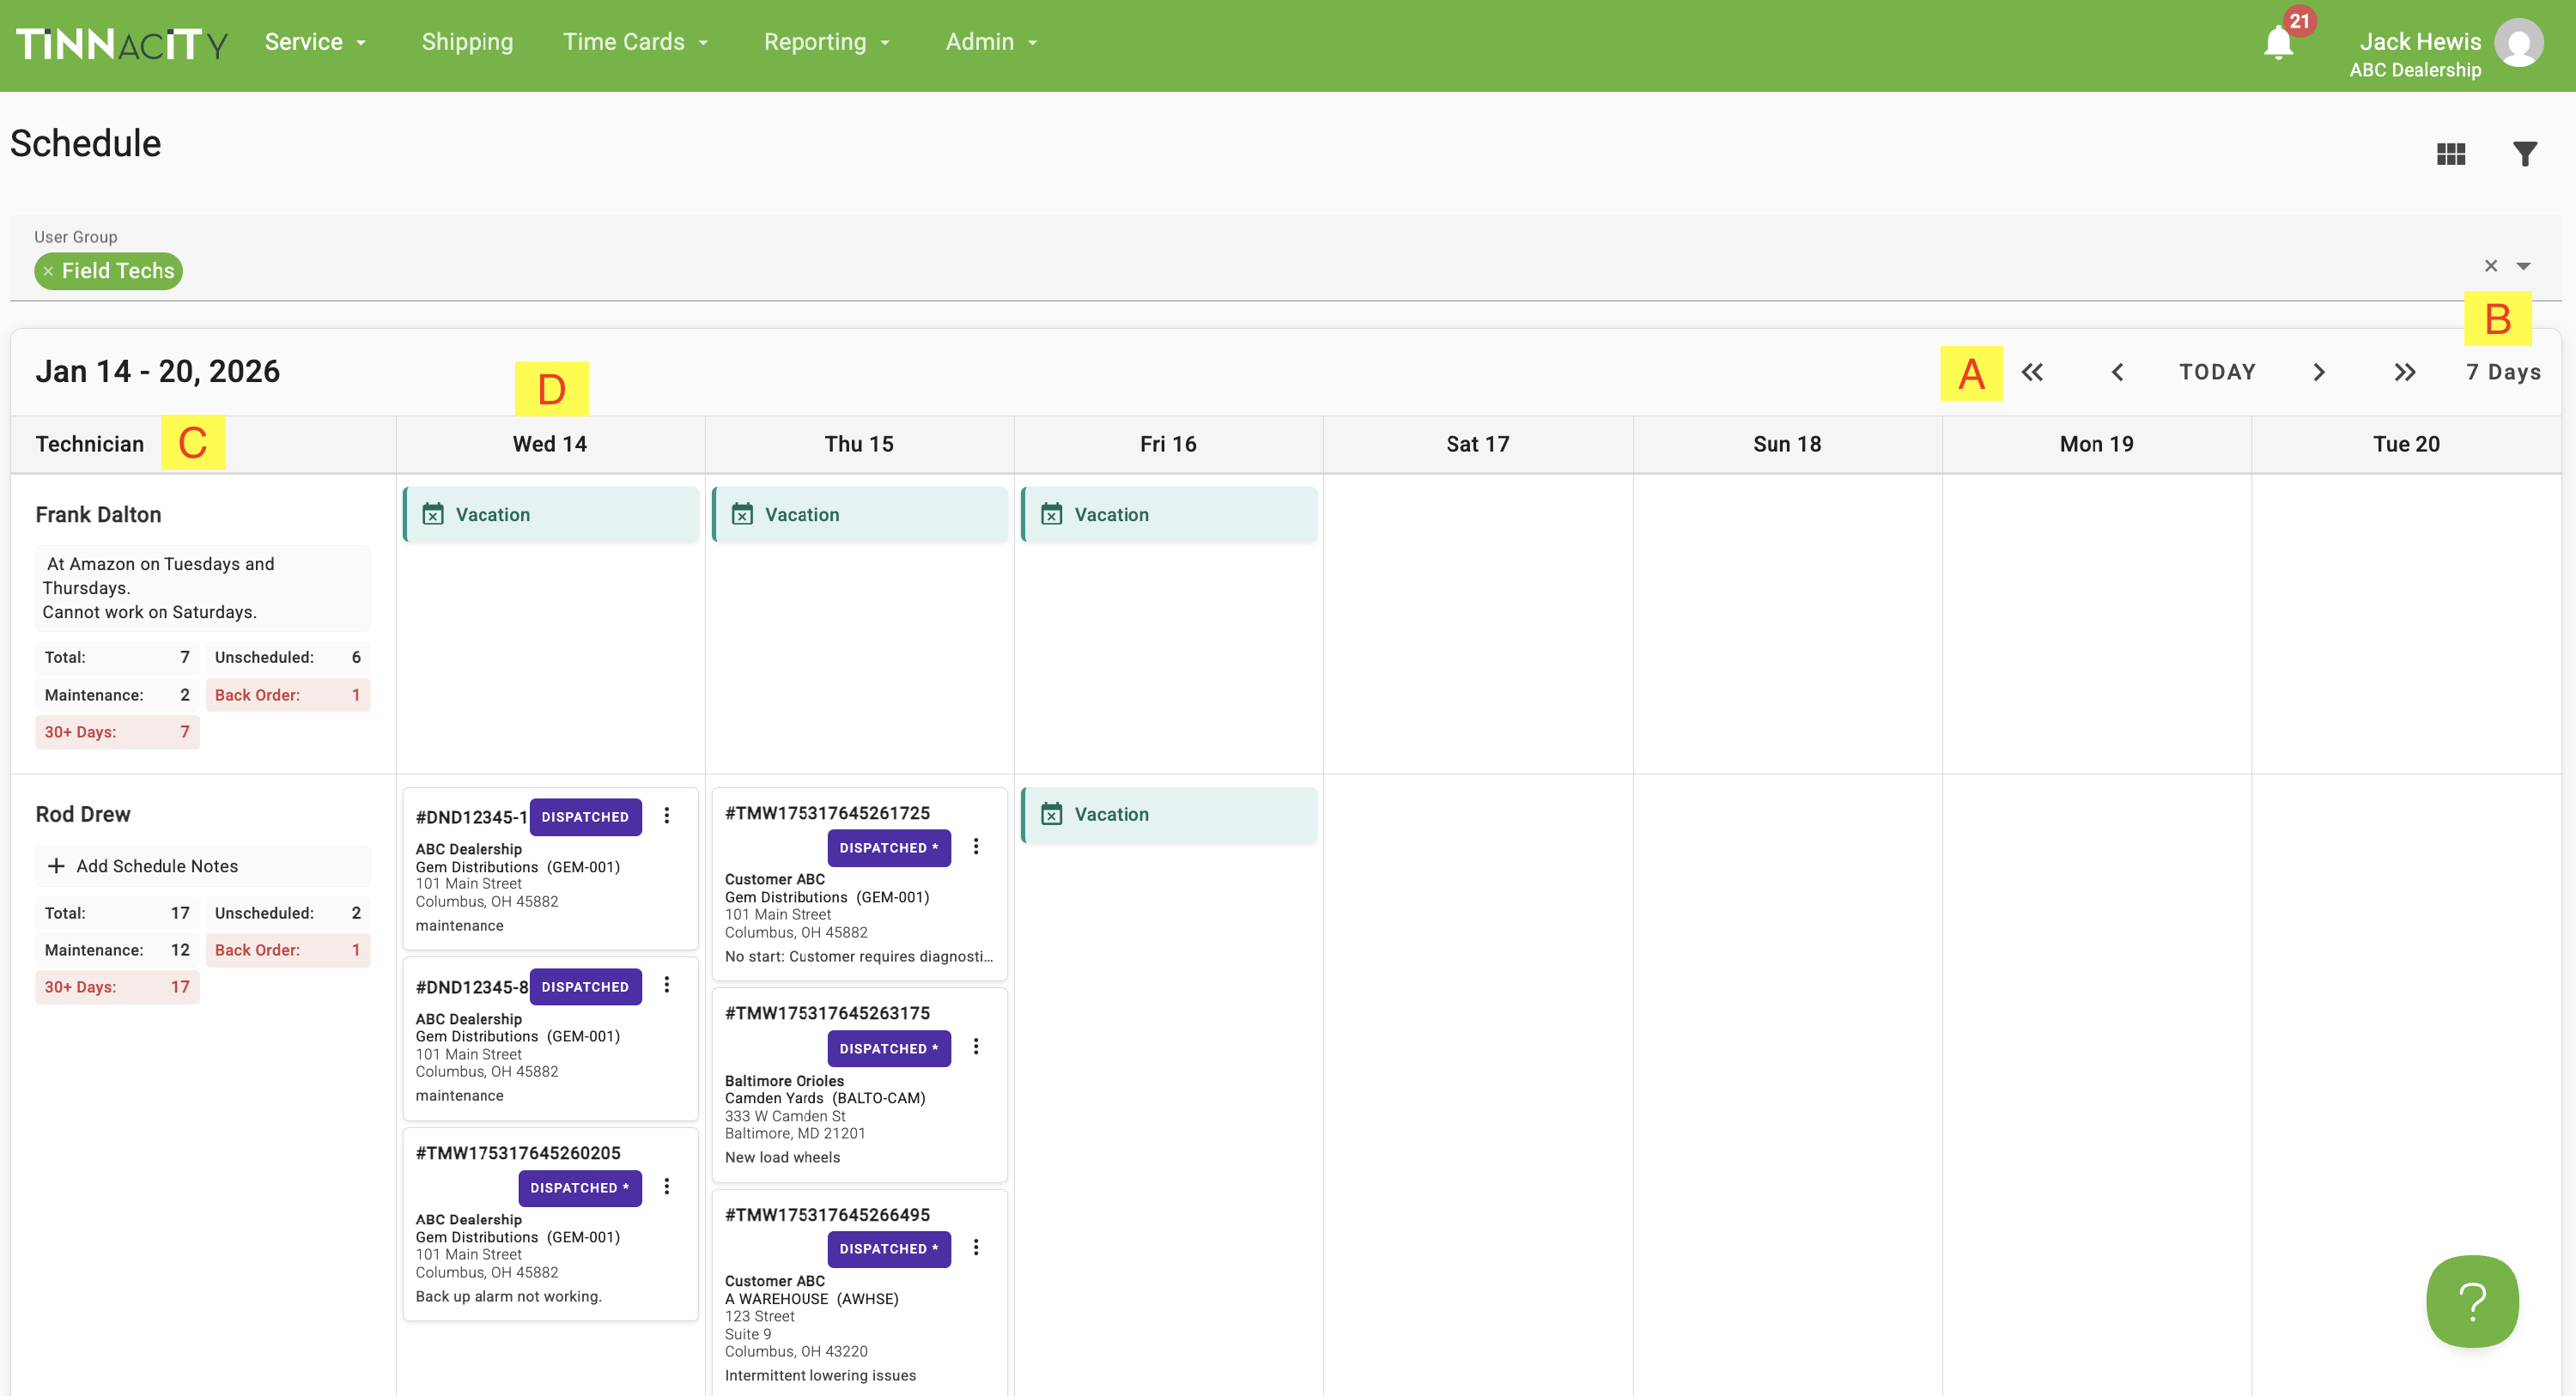Jump back with double-left arrows
This screenshot has height=1396, width=2576.
(2032, 372)
